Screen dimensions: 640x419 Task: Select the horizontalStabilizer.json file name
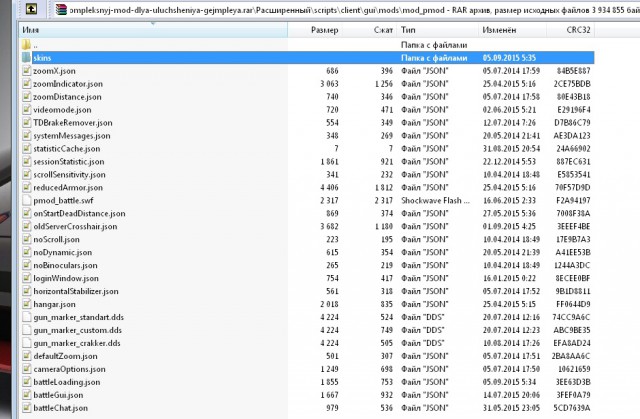[76, 292]
